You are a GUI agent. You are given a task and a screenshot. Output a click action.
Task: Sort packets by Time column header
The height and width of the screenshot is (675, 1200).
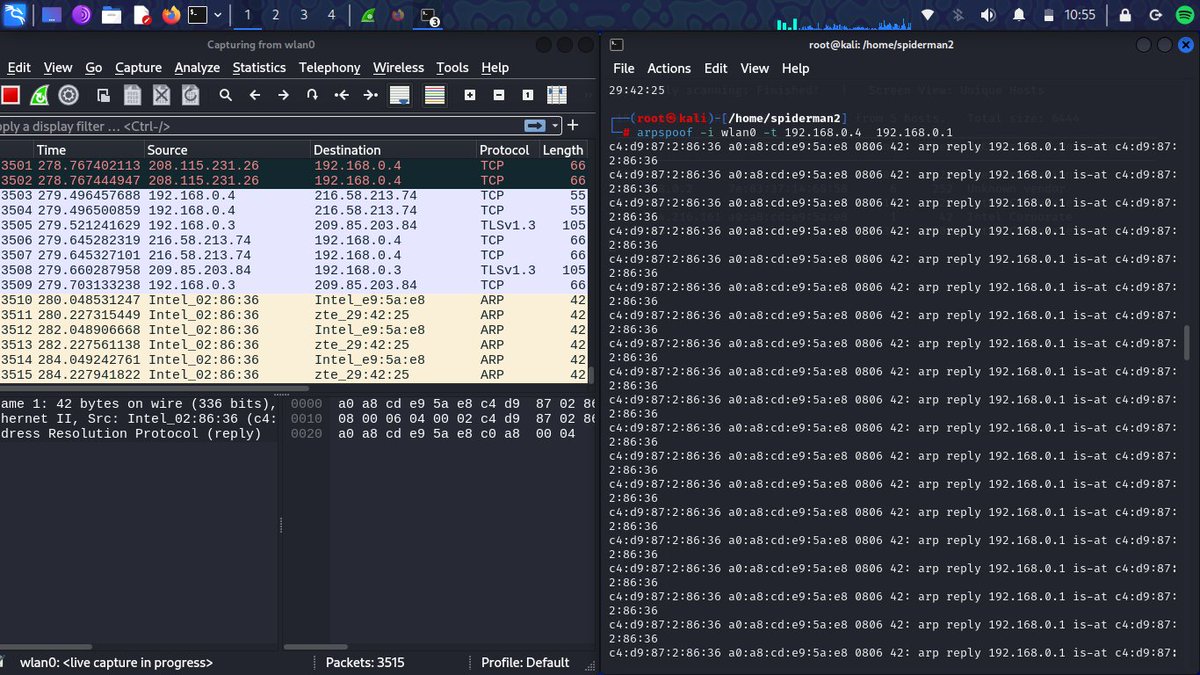pyautogui.click(x=88, y=150)
